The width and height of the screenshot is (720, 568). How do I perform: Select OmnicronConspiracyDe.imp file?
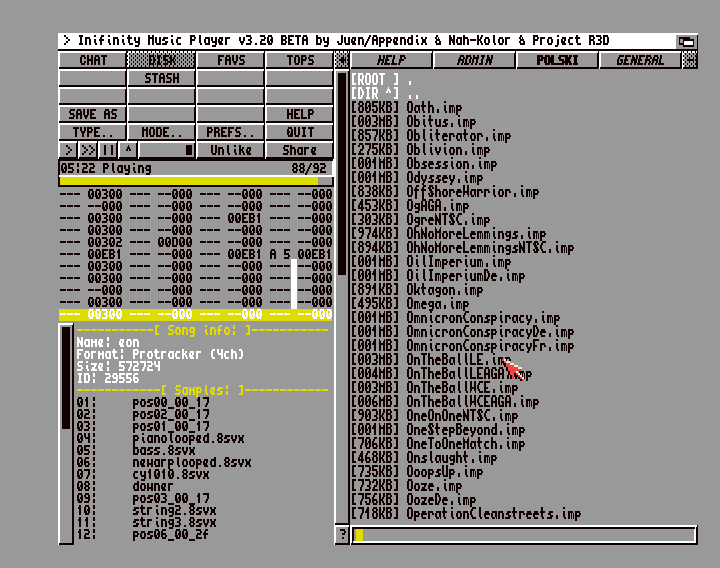pos(462,332)
